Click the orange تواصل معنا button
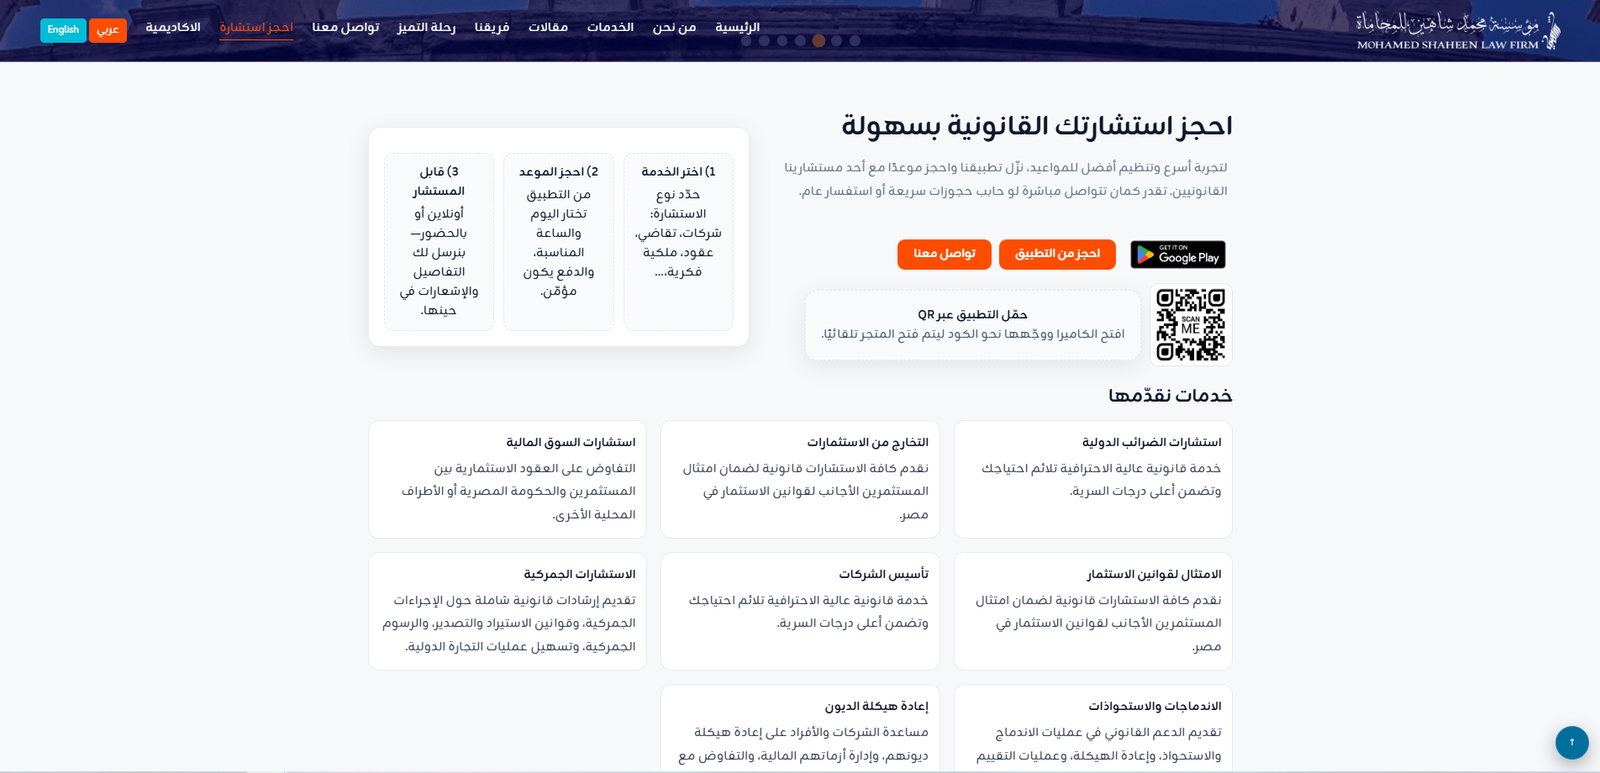1600x773 pixels. [x=944, y=254]
